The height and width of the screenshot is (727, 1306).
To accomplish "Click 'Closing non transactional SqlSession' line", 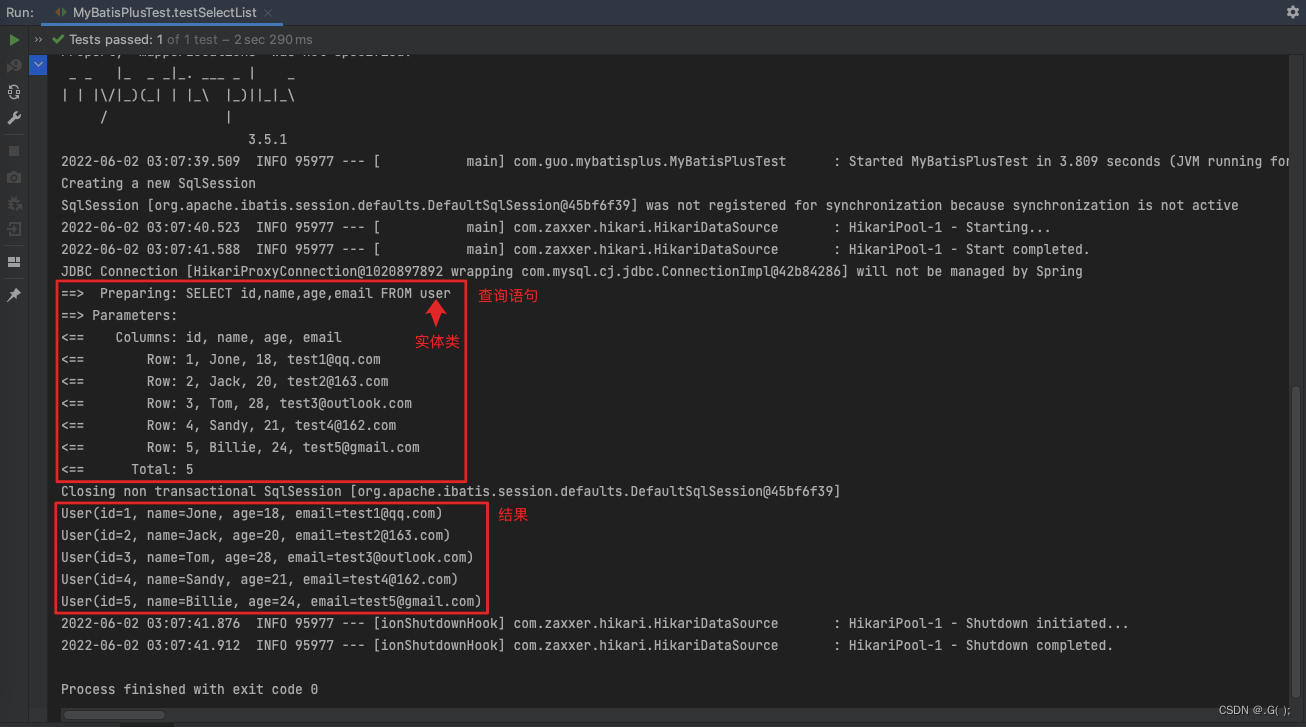I will point(451,491).
